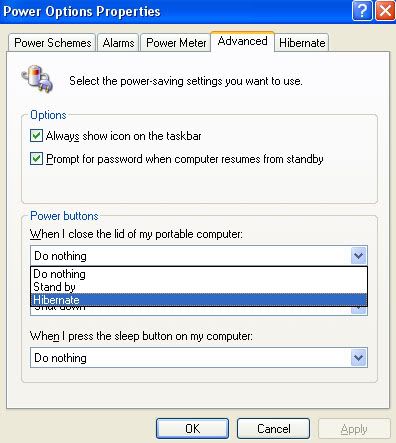Confirm settings with the OK button
The image size is (396, 443).
coord(193,428)
